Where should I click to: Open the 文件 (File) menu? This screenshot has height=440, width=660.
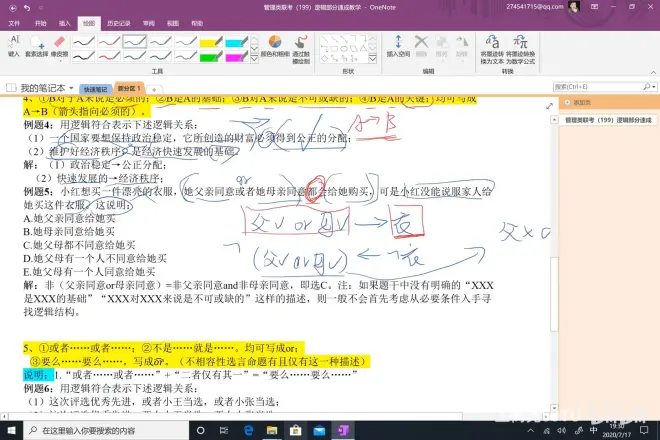tap(12, 20)
